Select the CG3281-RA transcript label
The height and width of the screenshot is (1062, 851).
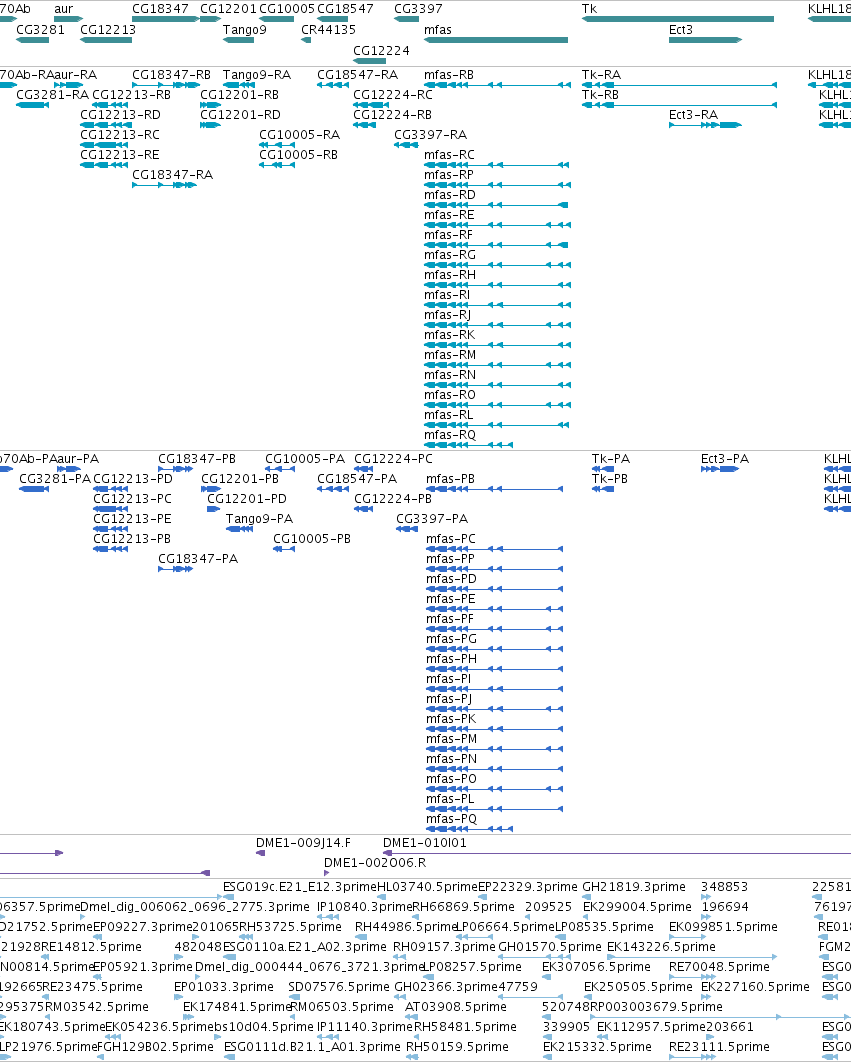pos(53,95)
